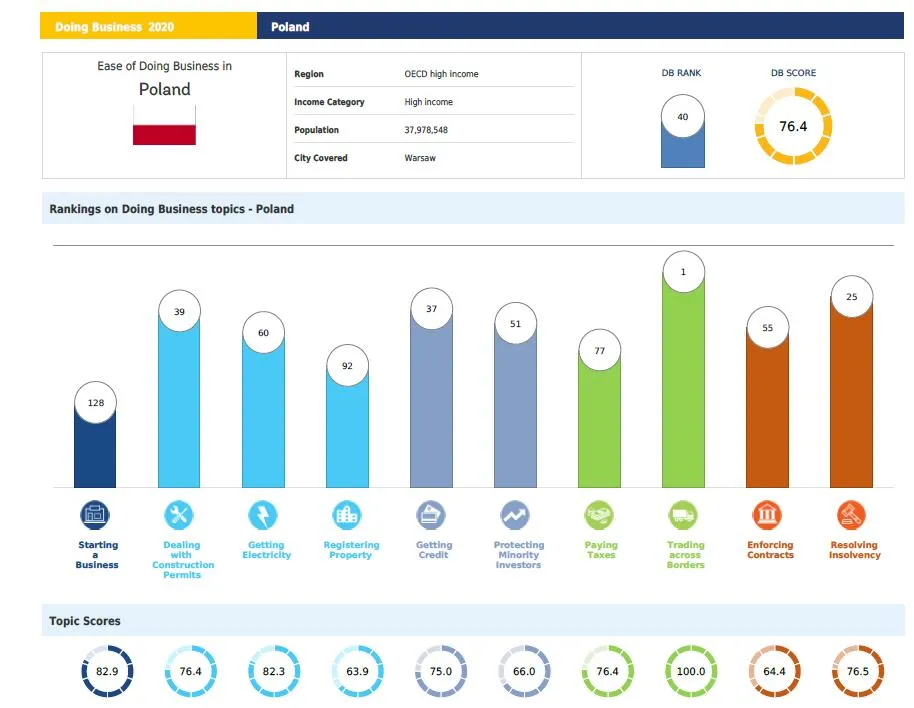This screenshot has height=708, width=914.
Task: Click the Enforcing Contracts courthouse icon
Action: tap(767, 516)
